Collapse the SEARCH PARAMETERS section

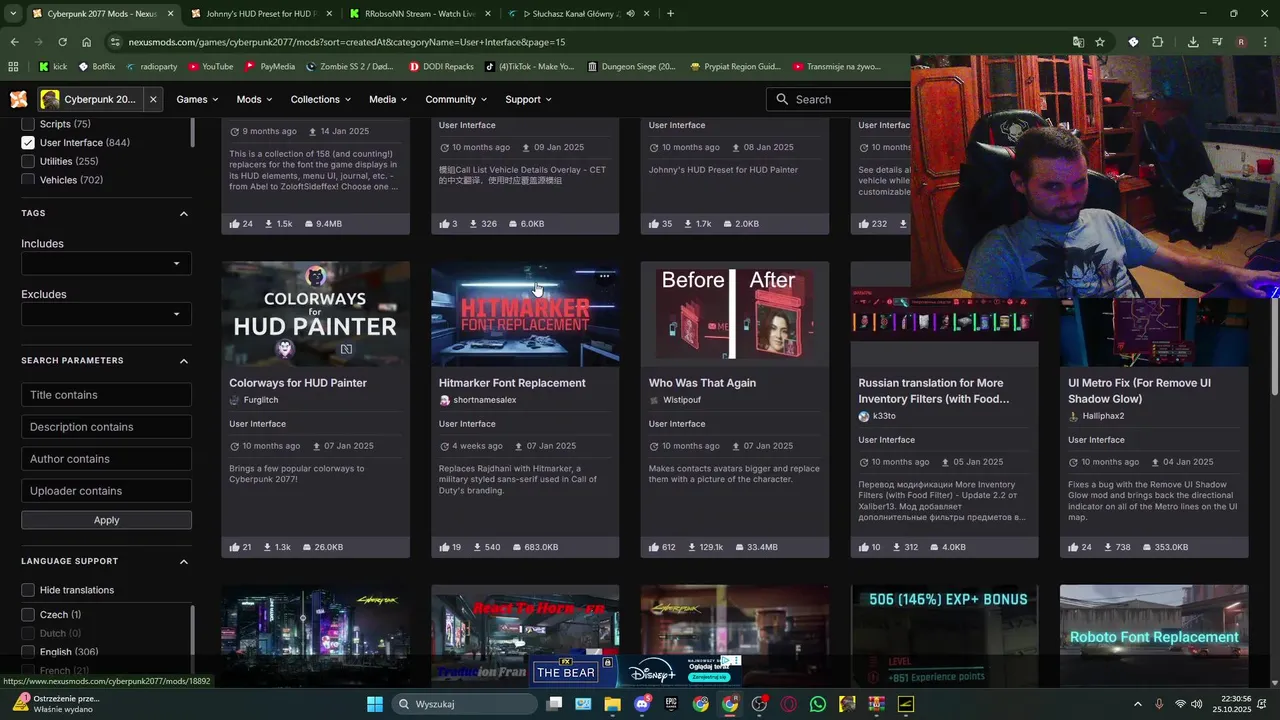point(183,360)
